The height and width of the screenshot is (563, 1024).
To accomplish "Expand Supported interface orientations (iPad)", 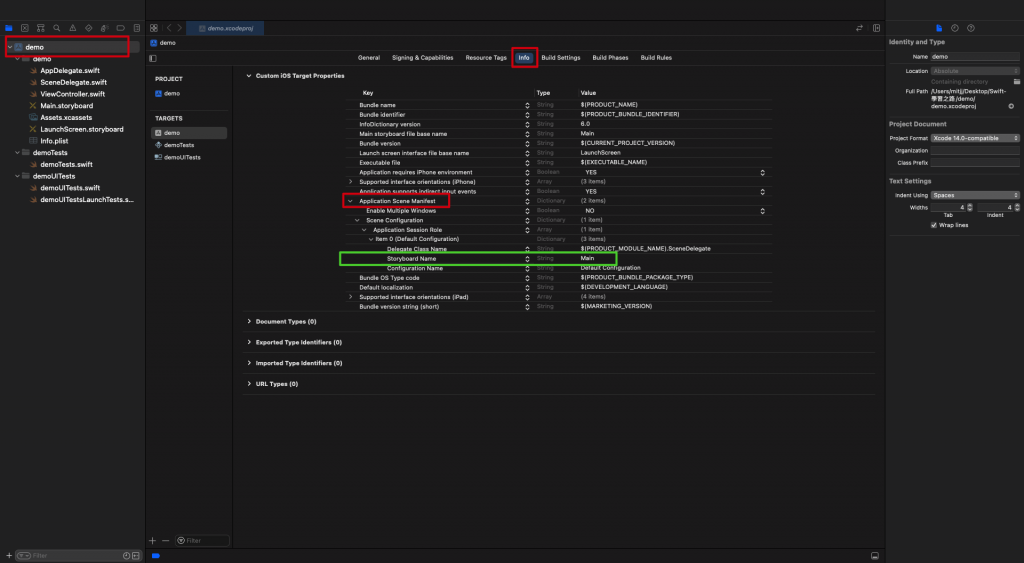I will 350,297.
